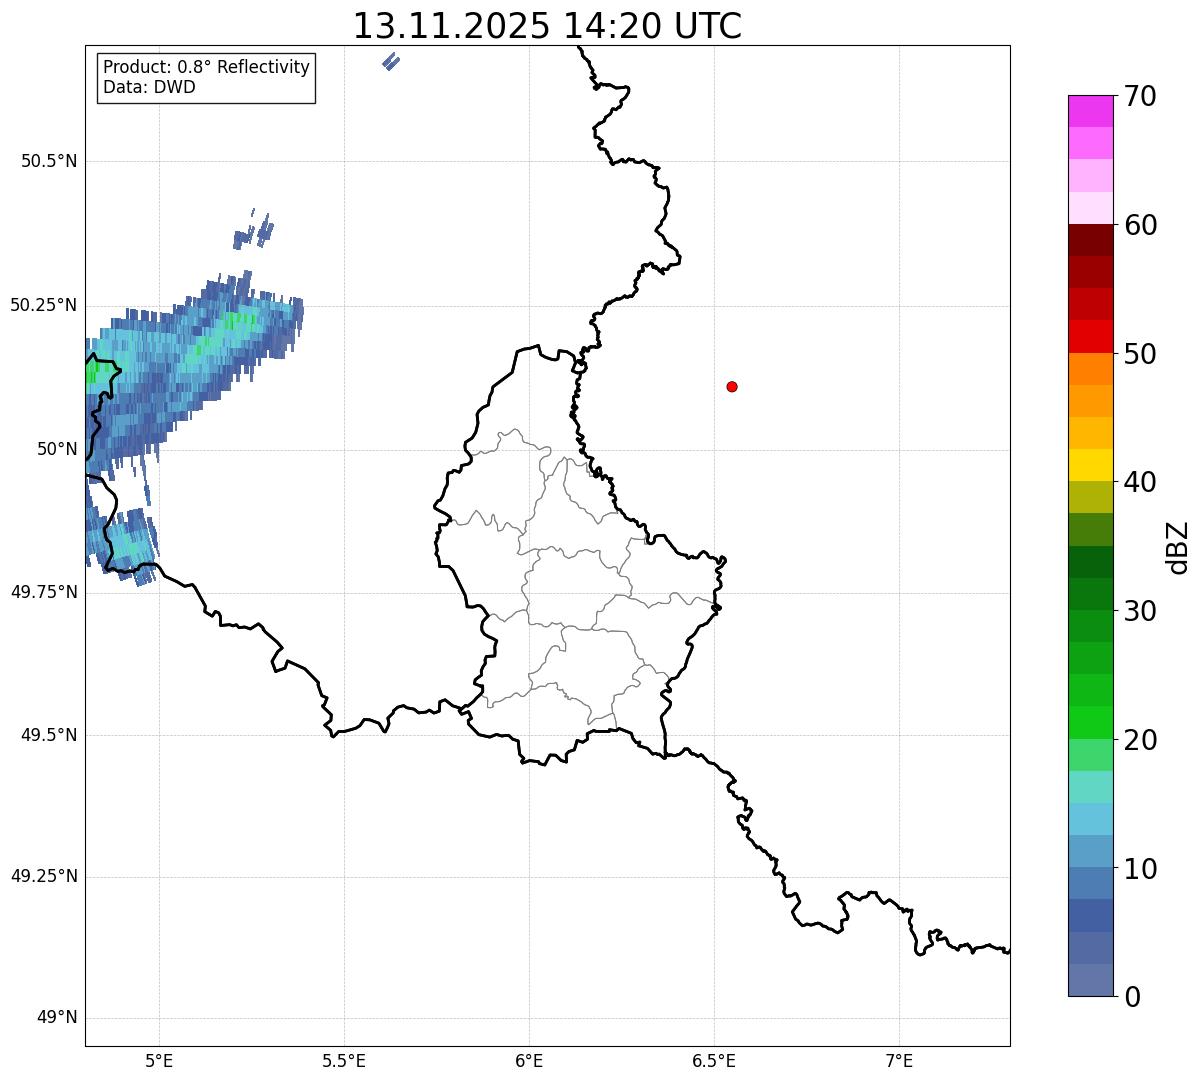Click the 5.5°E longitude label

tap(344, 1061)
